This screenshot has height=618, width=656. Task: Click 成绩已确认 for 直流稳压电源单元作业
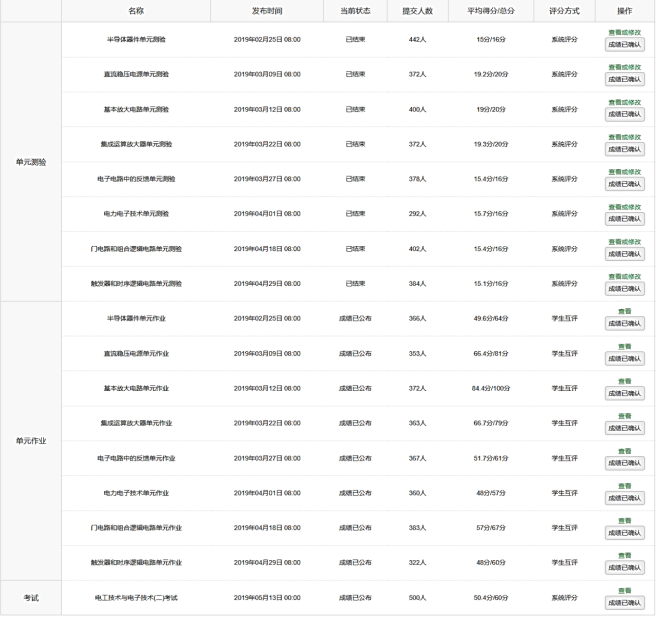pyautogui.click(x=624, y=358)
